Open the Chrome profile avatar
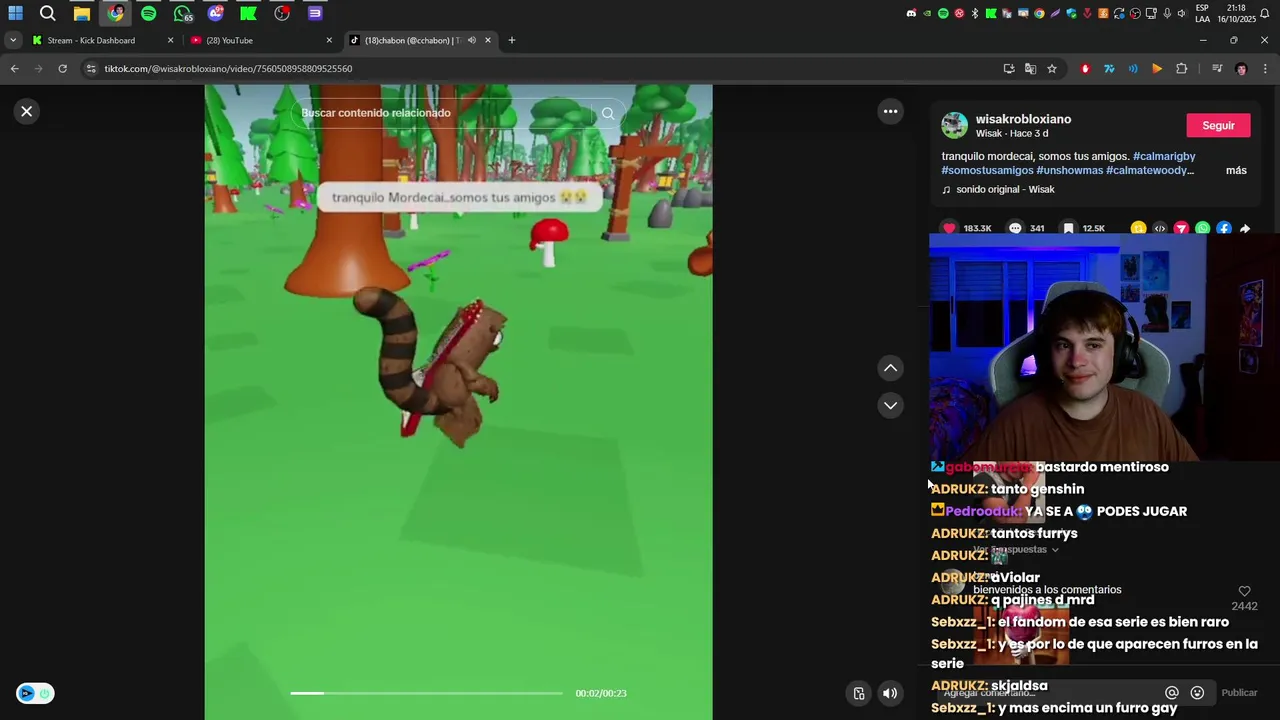Screen dimensions: 1280x720 click(x=1241, y=69)
